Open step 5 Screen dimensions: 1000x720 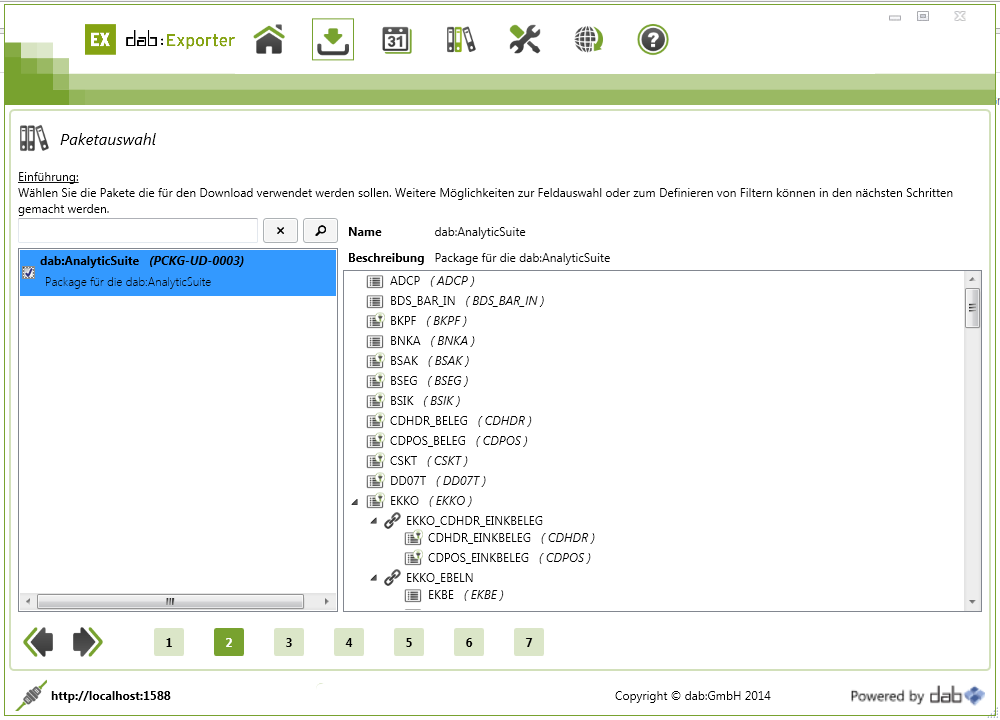pyautogui.click(x=409, y=642)
